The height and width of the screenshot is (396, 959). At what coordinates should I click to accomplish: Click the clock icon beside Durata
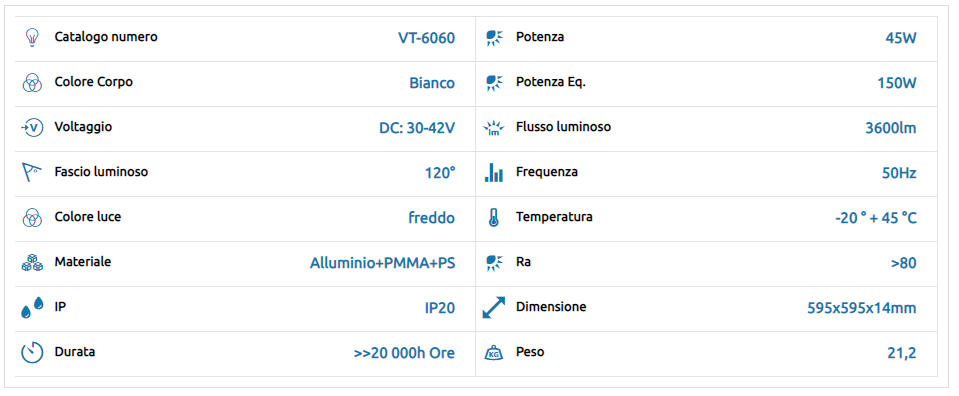32,353
